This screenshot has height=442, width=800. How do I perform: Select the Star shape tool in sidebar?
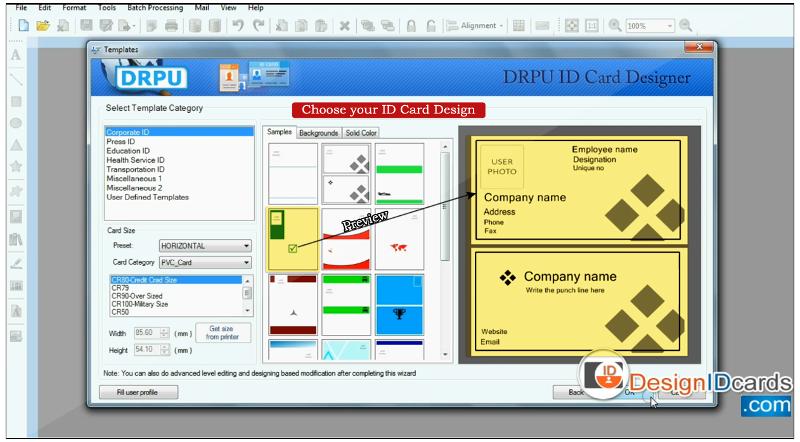16,166
